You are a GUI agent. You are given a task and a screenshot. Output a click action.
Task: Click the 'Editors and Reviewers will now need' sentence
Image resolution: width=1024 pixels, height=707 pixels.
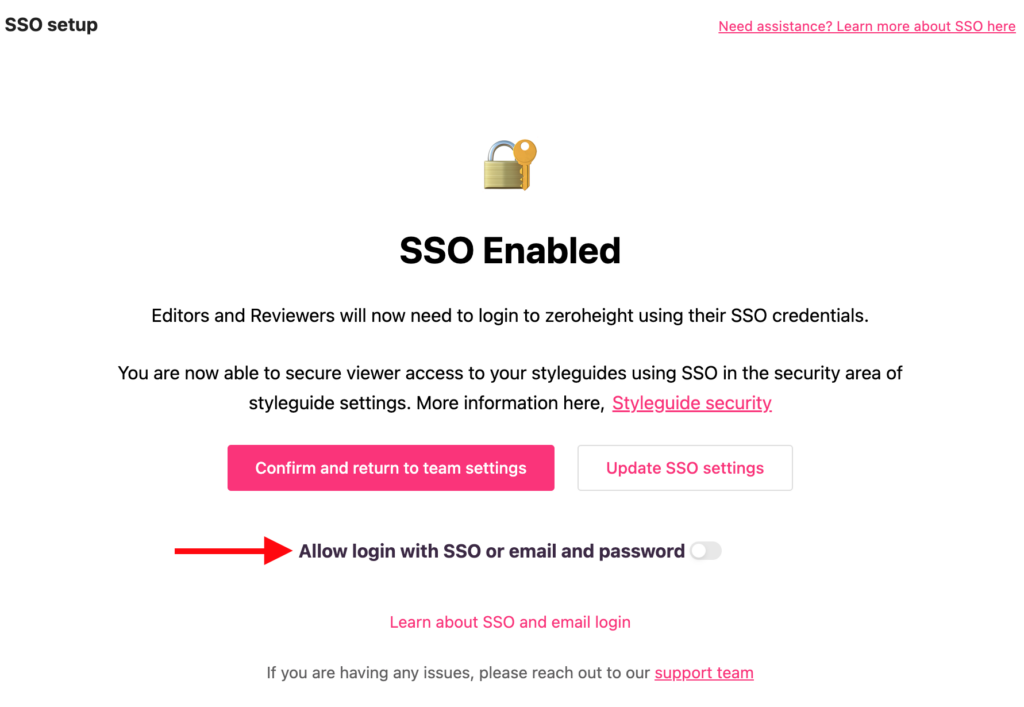point(510,316)
